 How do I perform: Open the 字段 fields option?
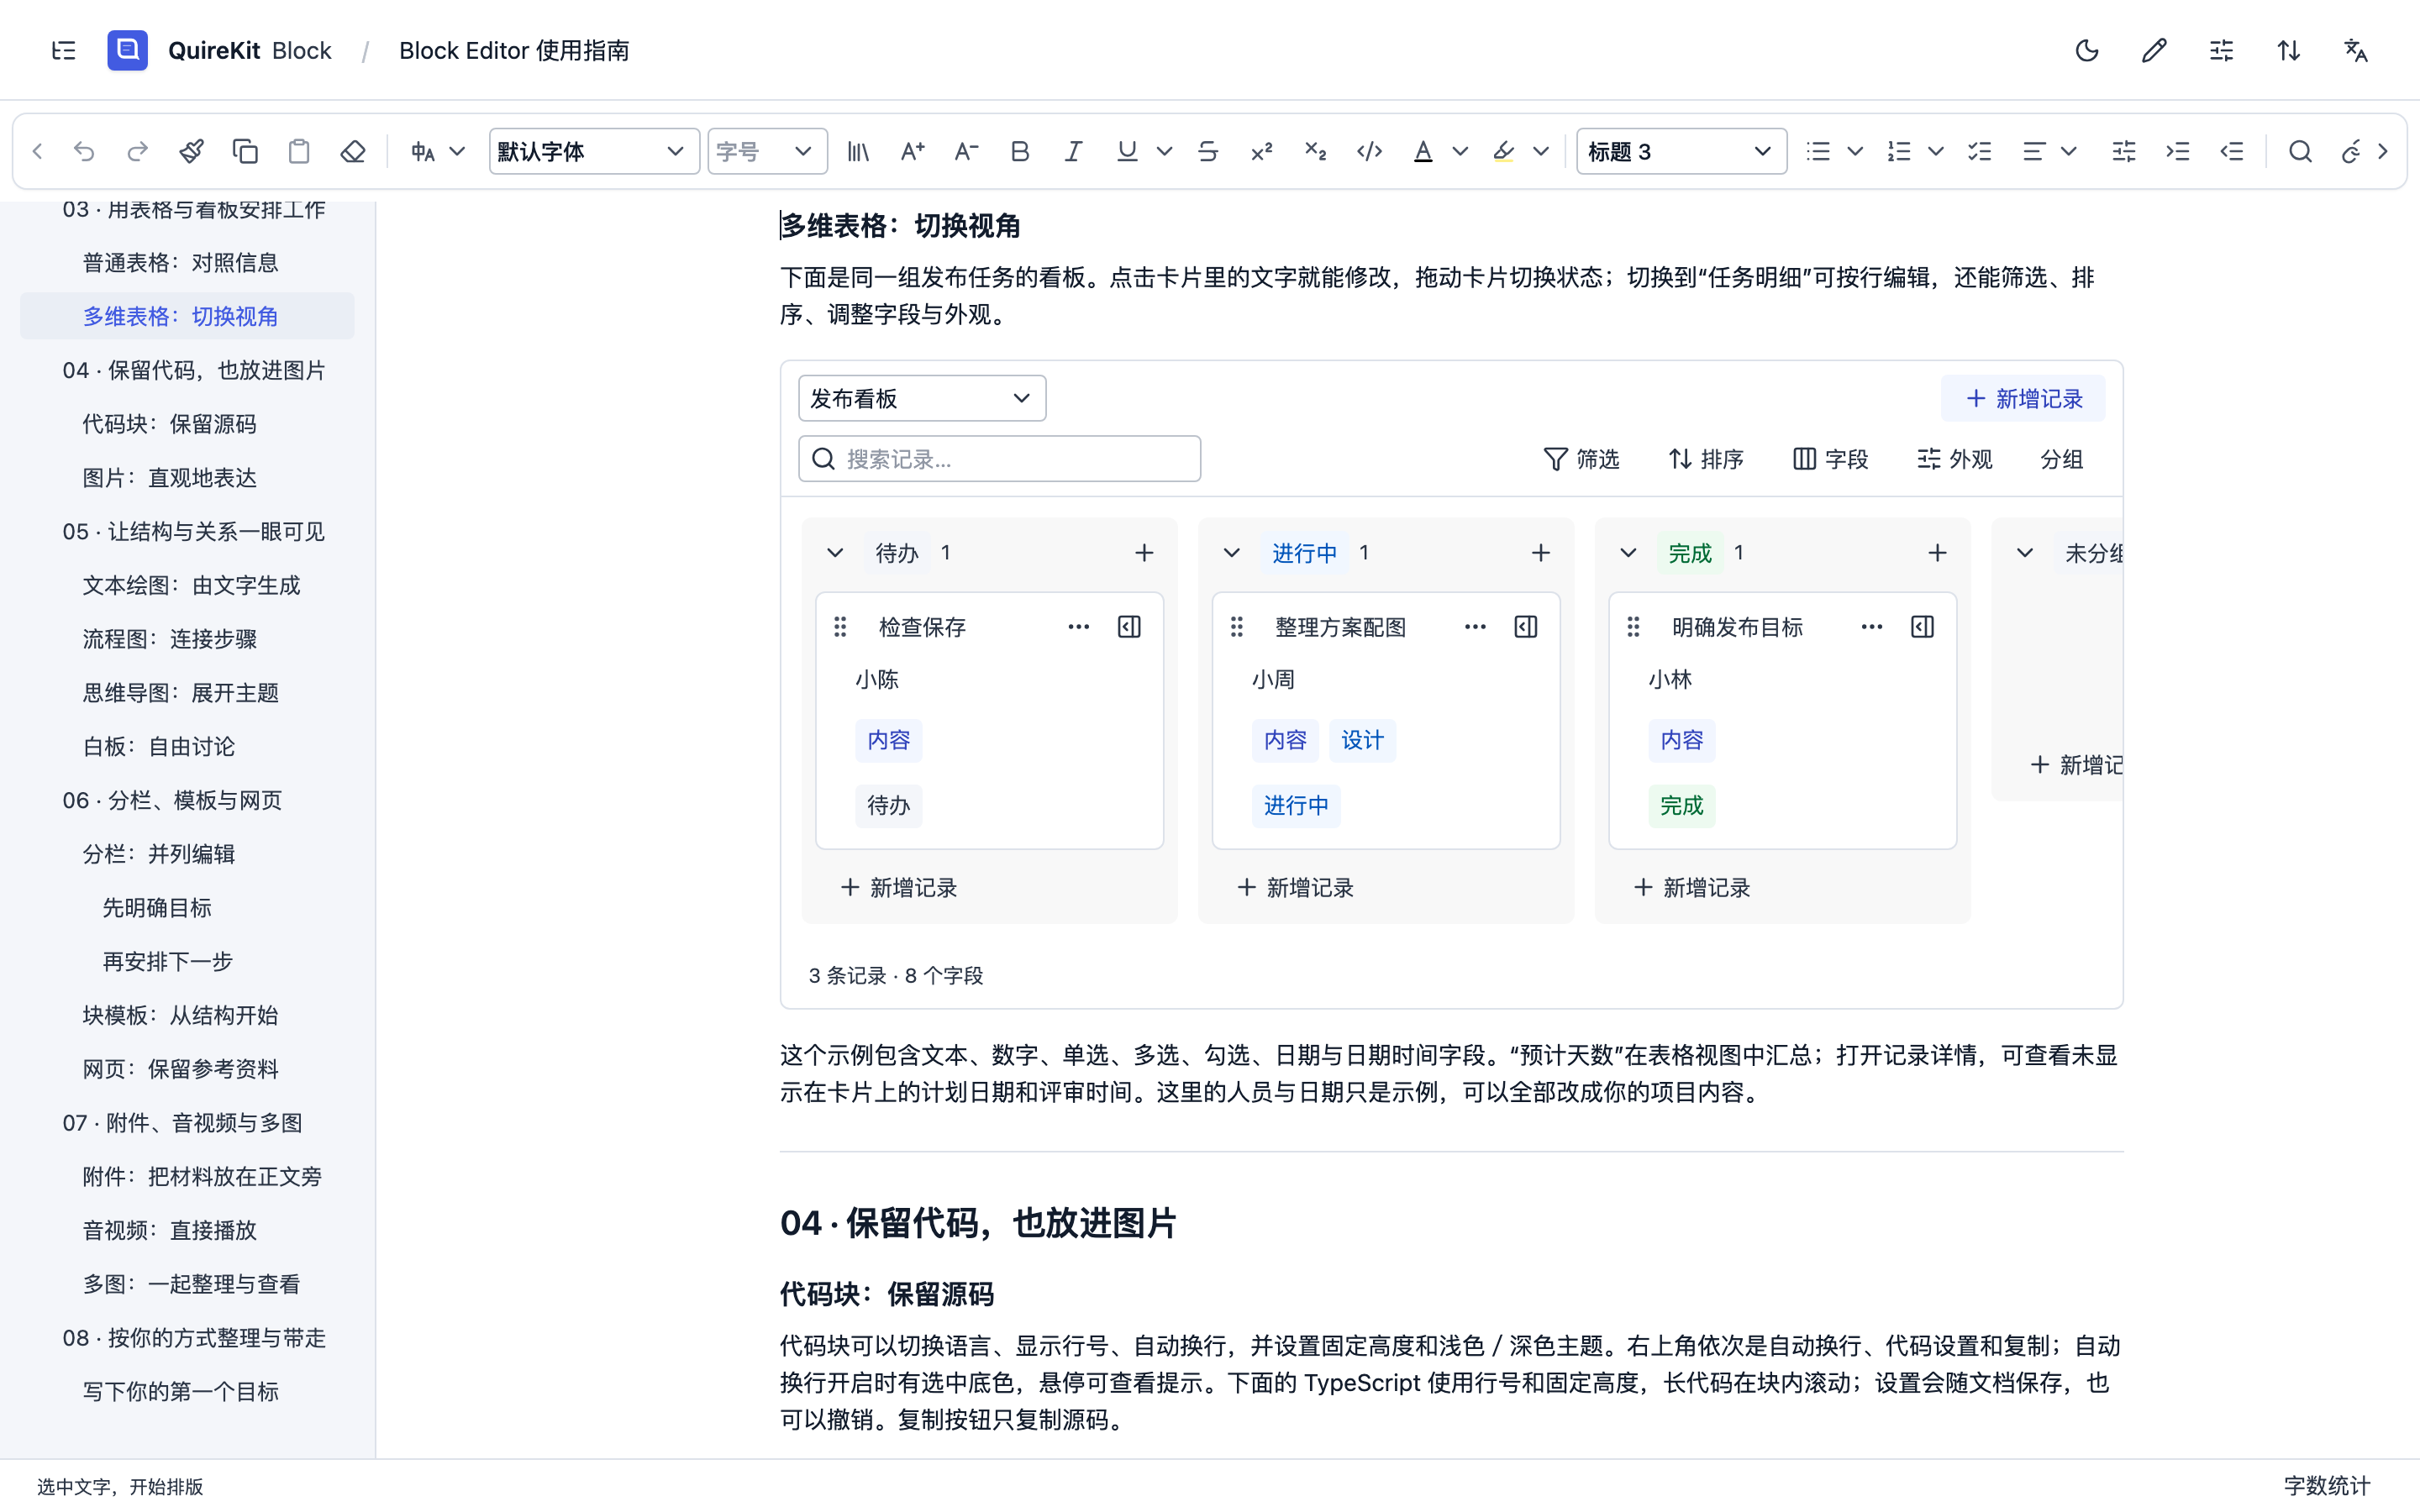(1830, 459)
